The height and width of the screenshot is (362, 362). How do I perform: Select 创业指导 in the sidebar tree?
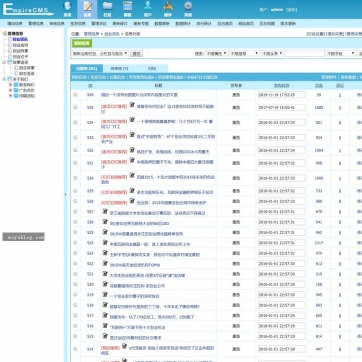pos(20,45)
